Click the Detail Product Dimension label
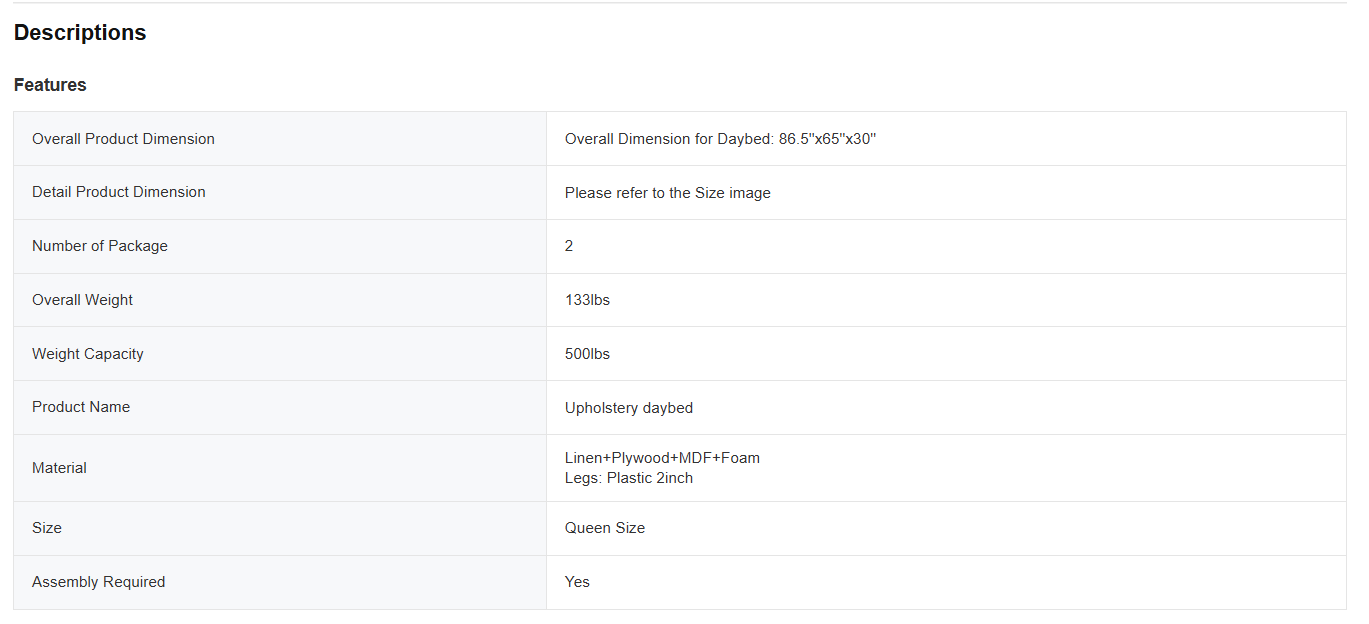Viewport: 1369px width, 624px height. tap(119, 192)
